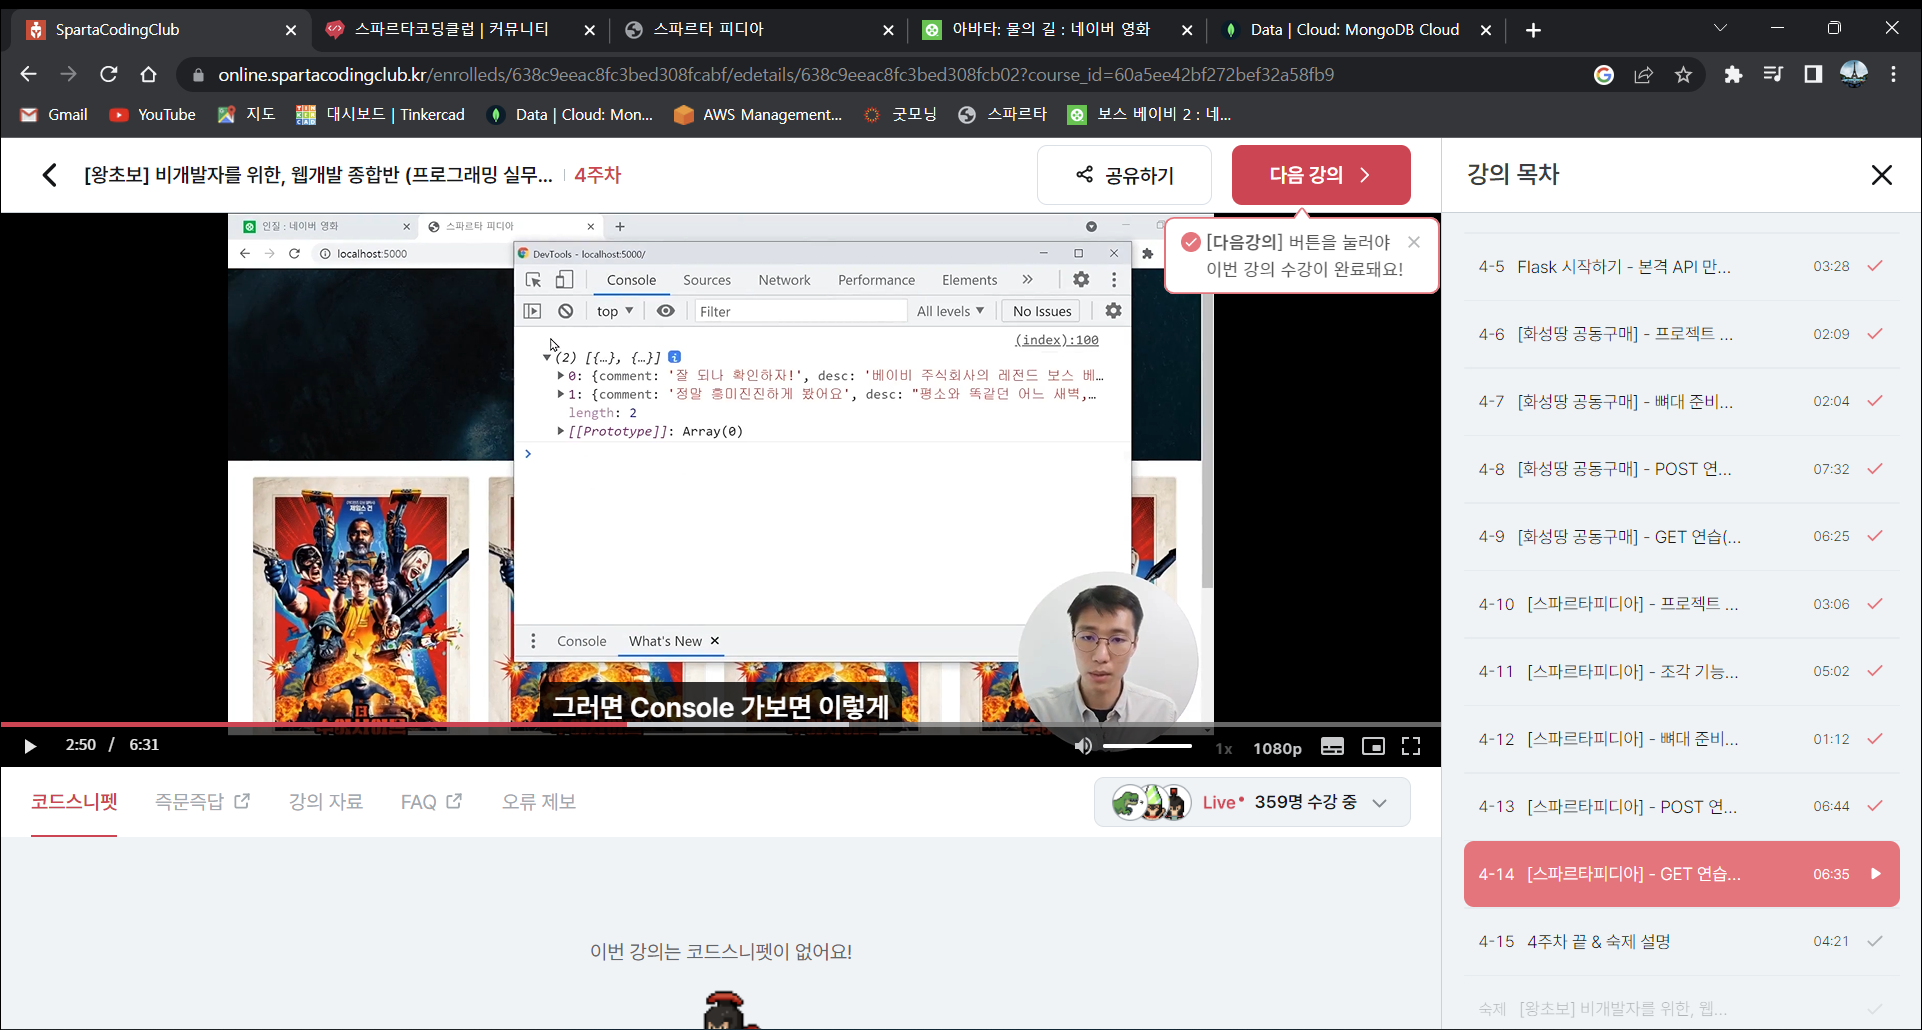Switch to 강의 자료 tab
Screen dimensions: 1922x1030
coord(326,801)
